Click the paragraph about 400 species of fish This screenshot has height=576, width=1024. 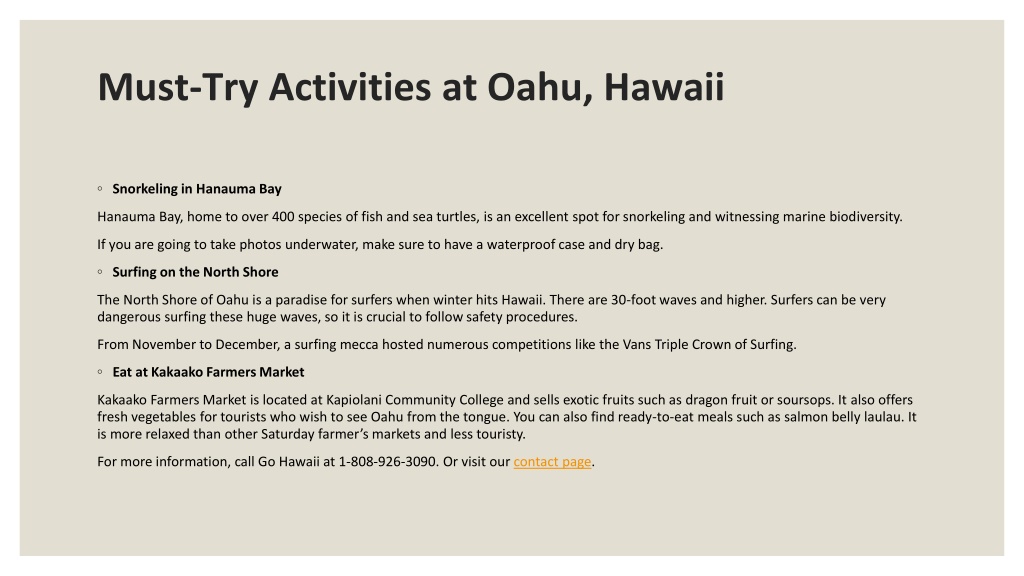tap(500, 217)
